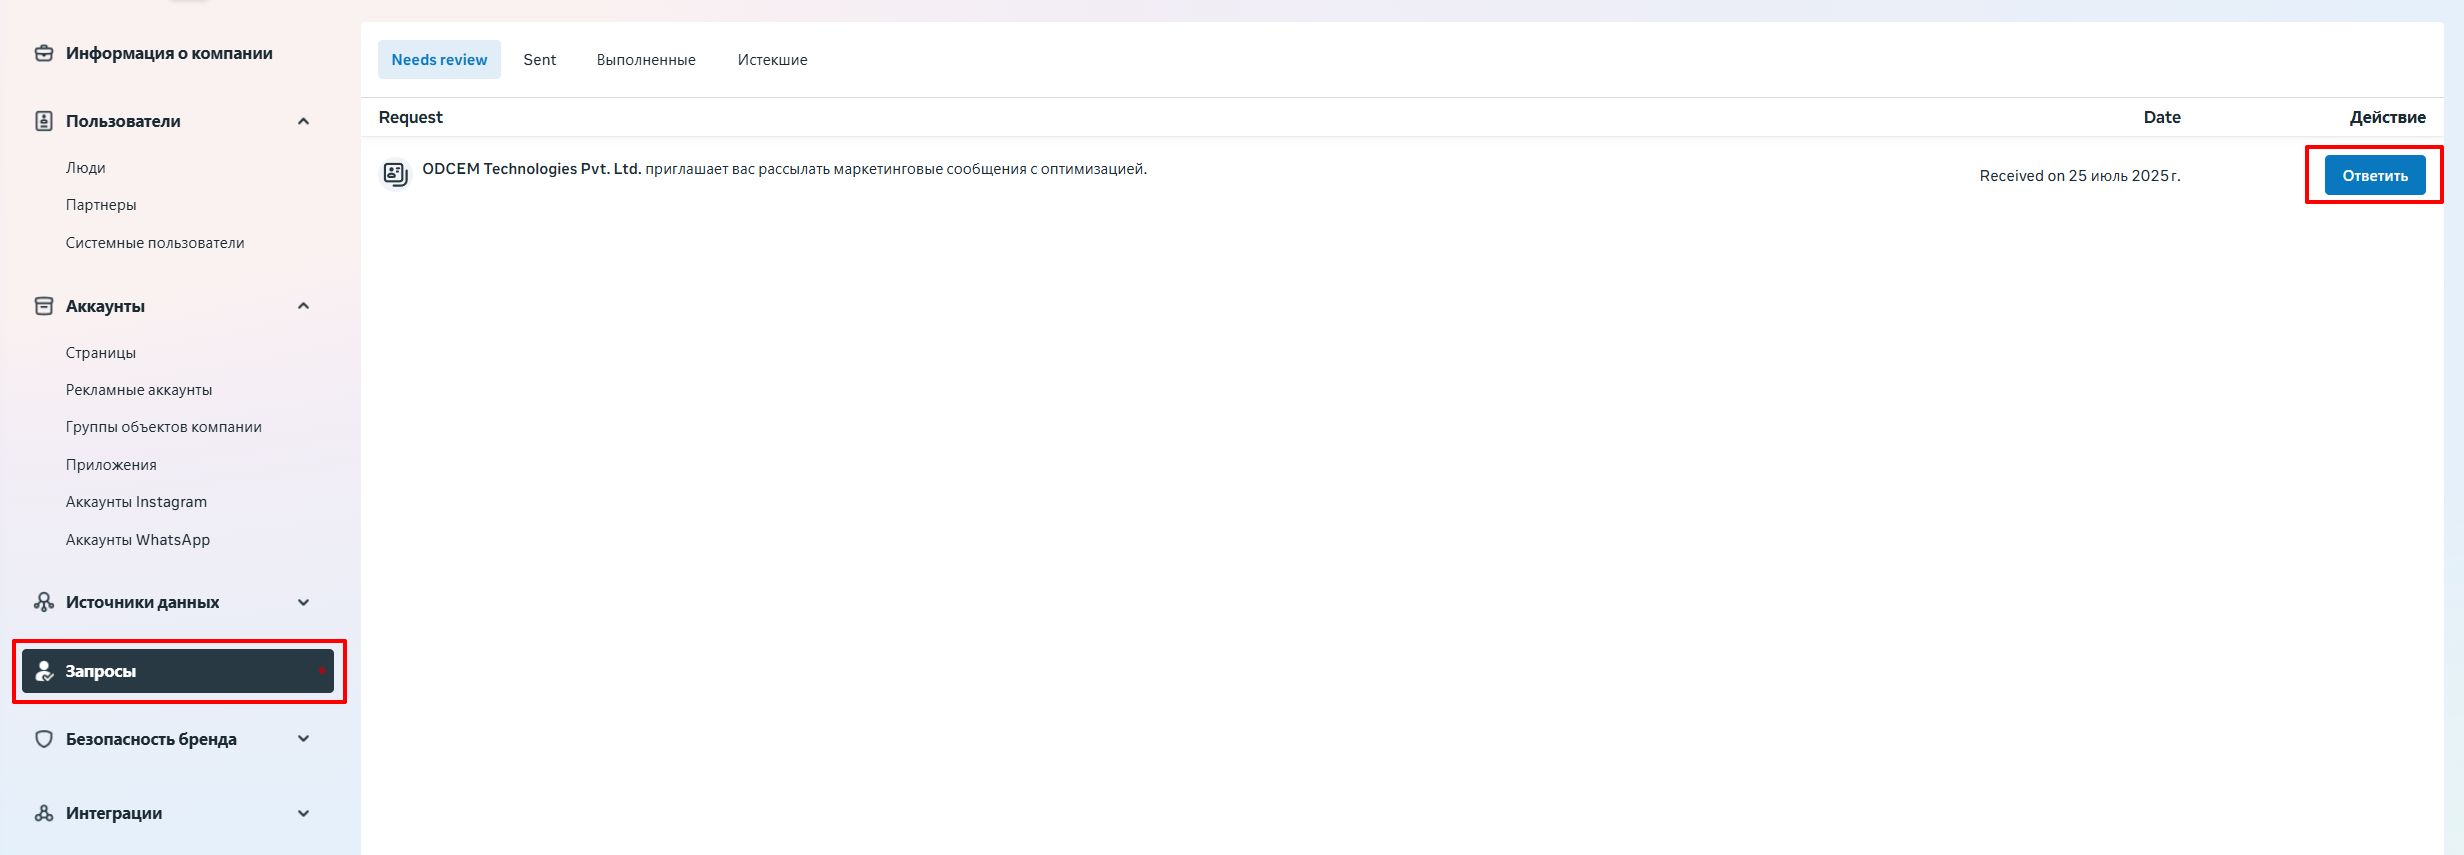Switch to the Sent tab
The image size is (2464, 855).
click(x=539, y=60)
